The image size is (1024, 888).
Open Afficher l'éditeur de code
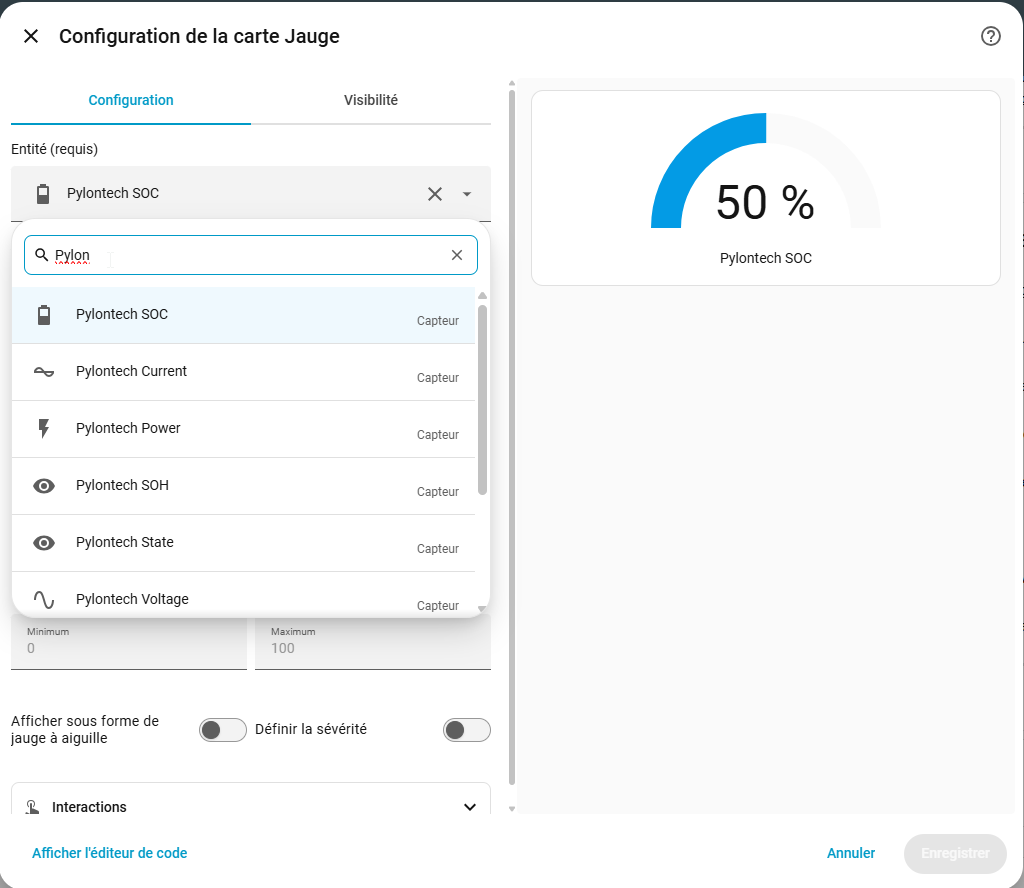[x=110, y=853]
